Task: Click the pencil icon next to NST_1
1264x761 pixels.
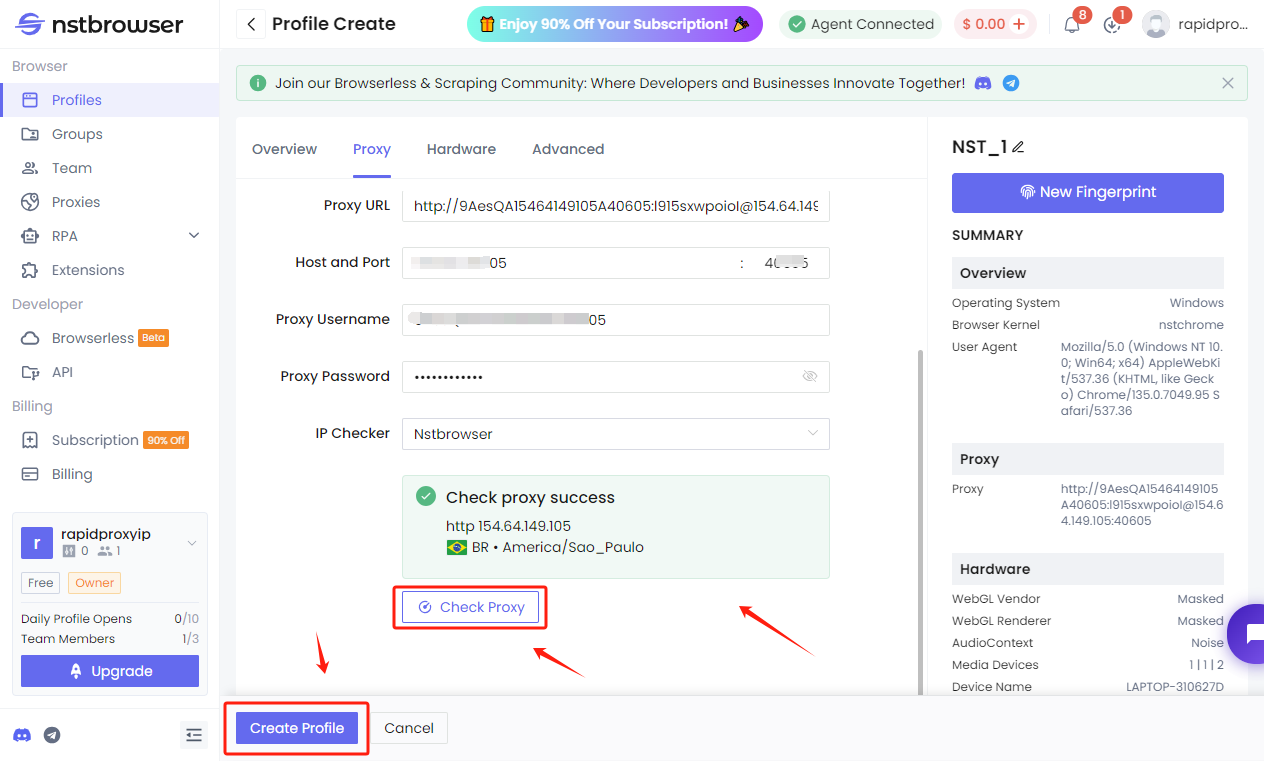Action: [x=1019, y=147]
